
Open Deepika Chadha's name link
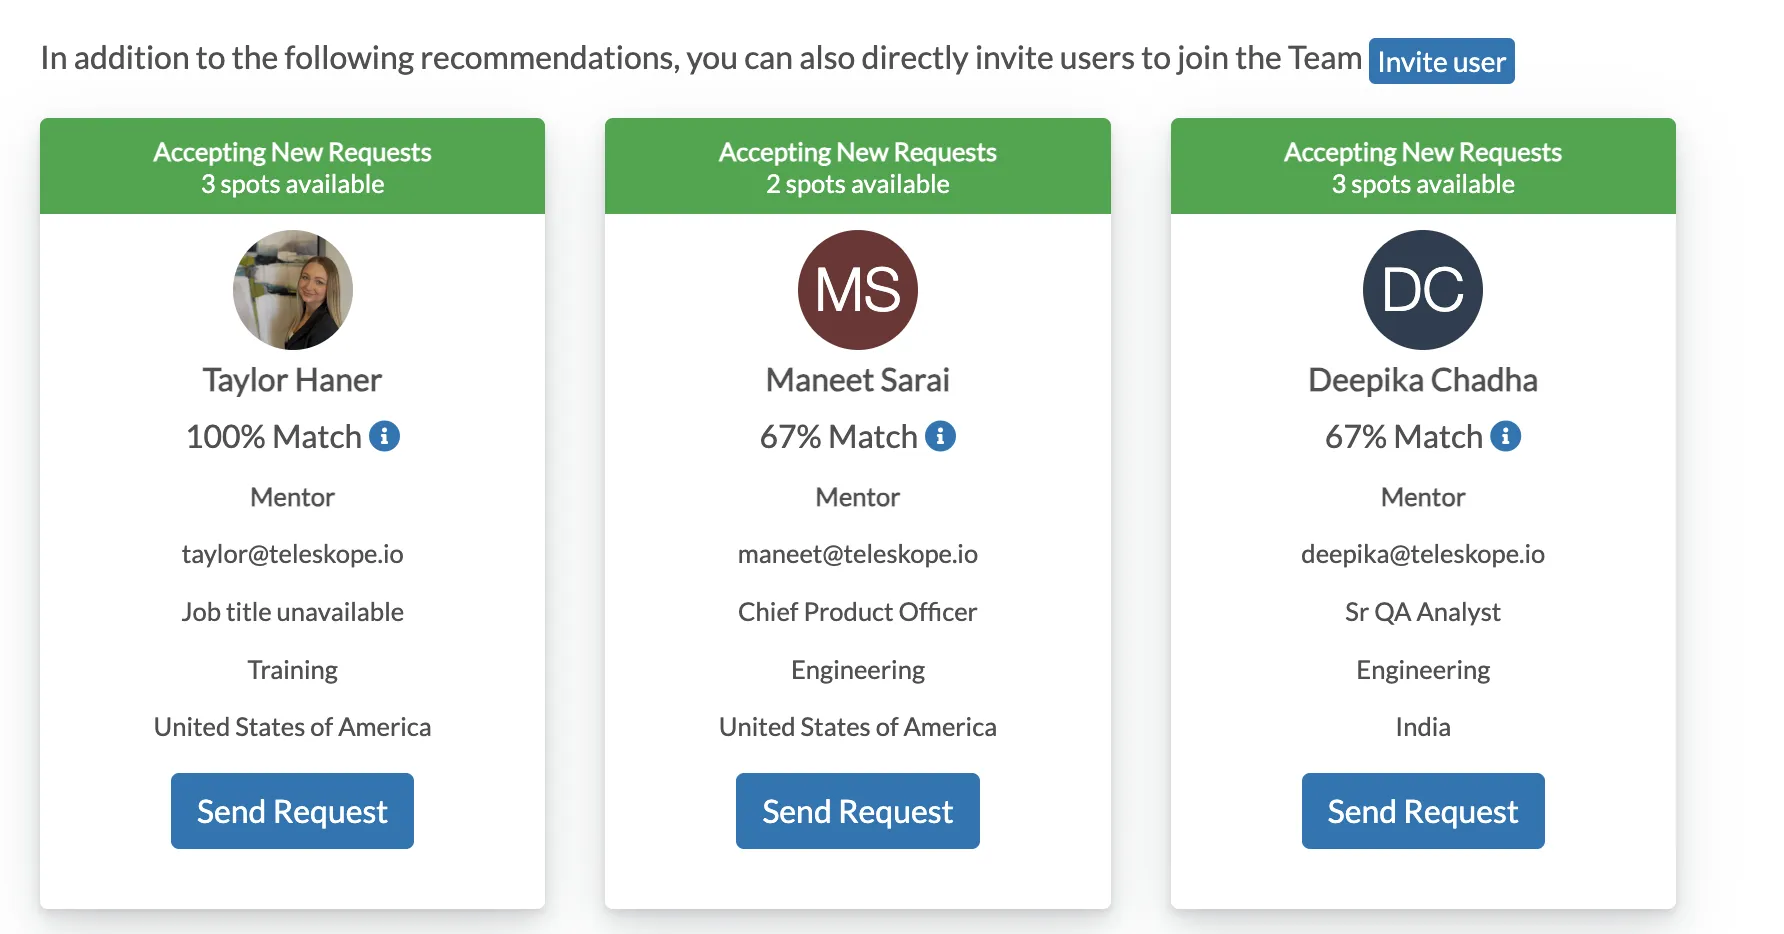click(1423, 380)
